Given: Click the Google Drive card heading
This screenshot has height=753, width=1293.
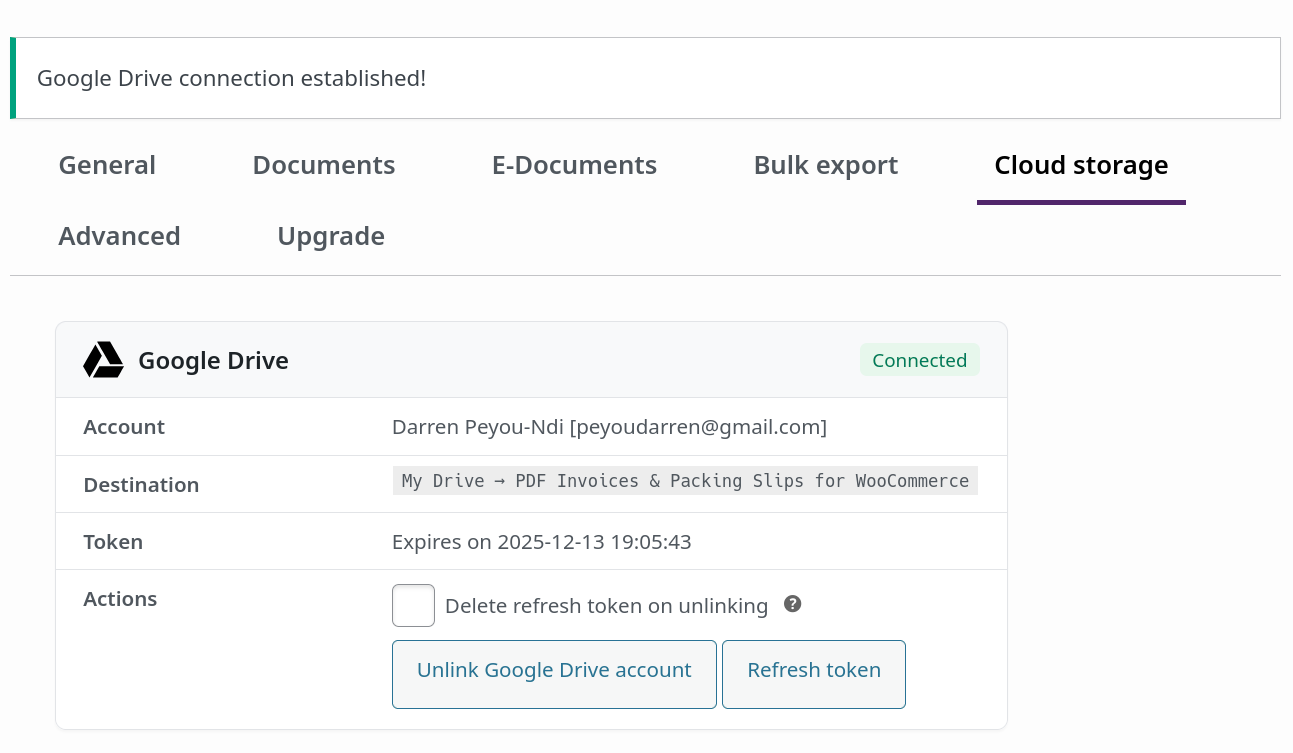Looking at the screenshot, I should (213, 361).
